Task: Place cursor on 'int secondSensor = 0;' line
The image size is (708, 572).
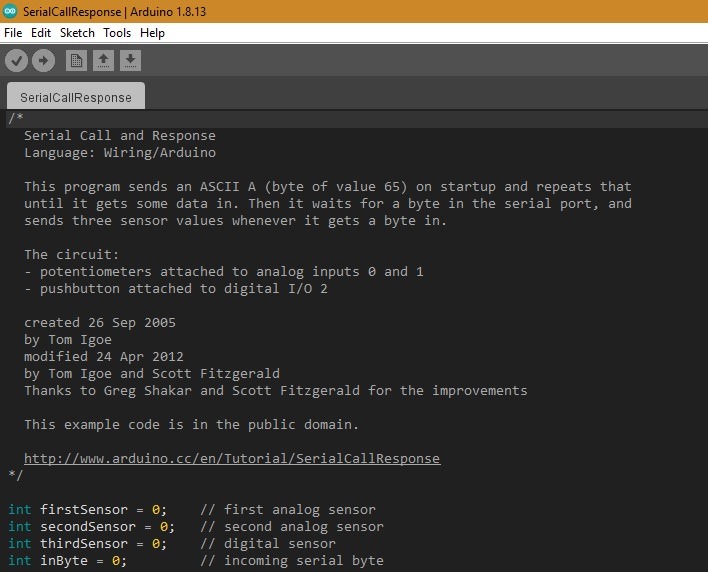Action: (x=92, y=527)
